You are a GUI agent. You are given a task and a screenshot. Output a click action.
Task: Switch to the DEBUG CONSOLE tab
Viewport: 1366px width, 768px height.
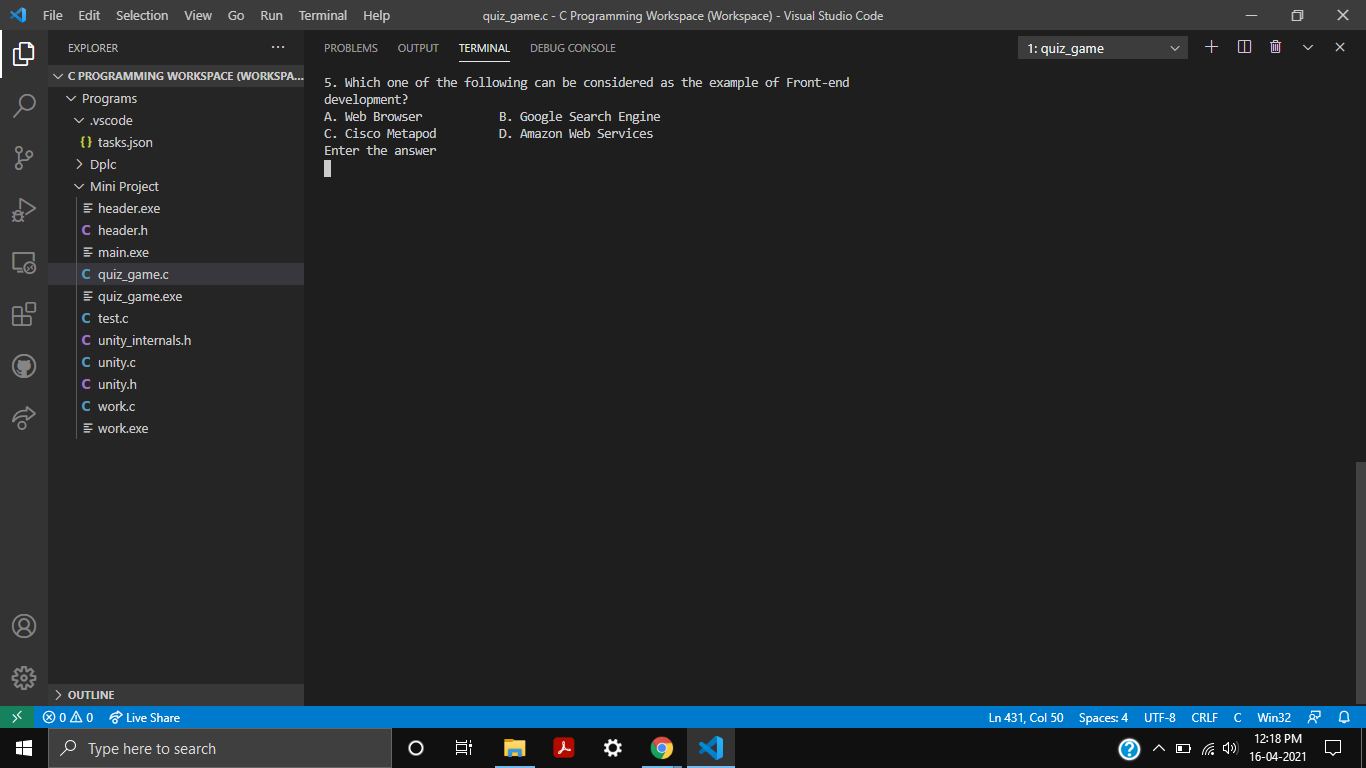572,47
